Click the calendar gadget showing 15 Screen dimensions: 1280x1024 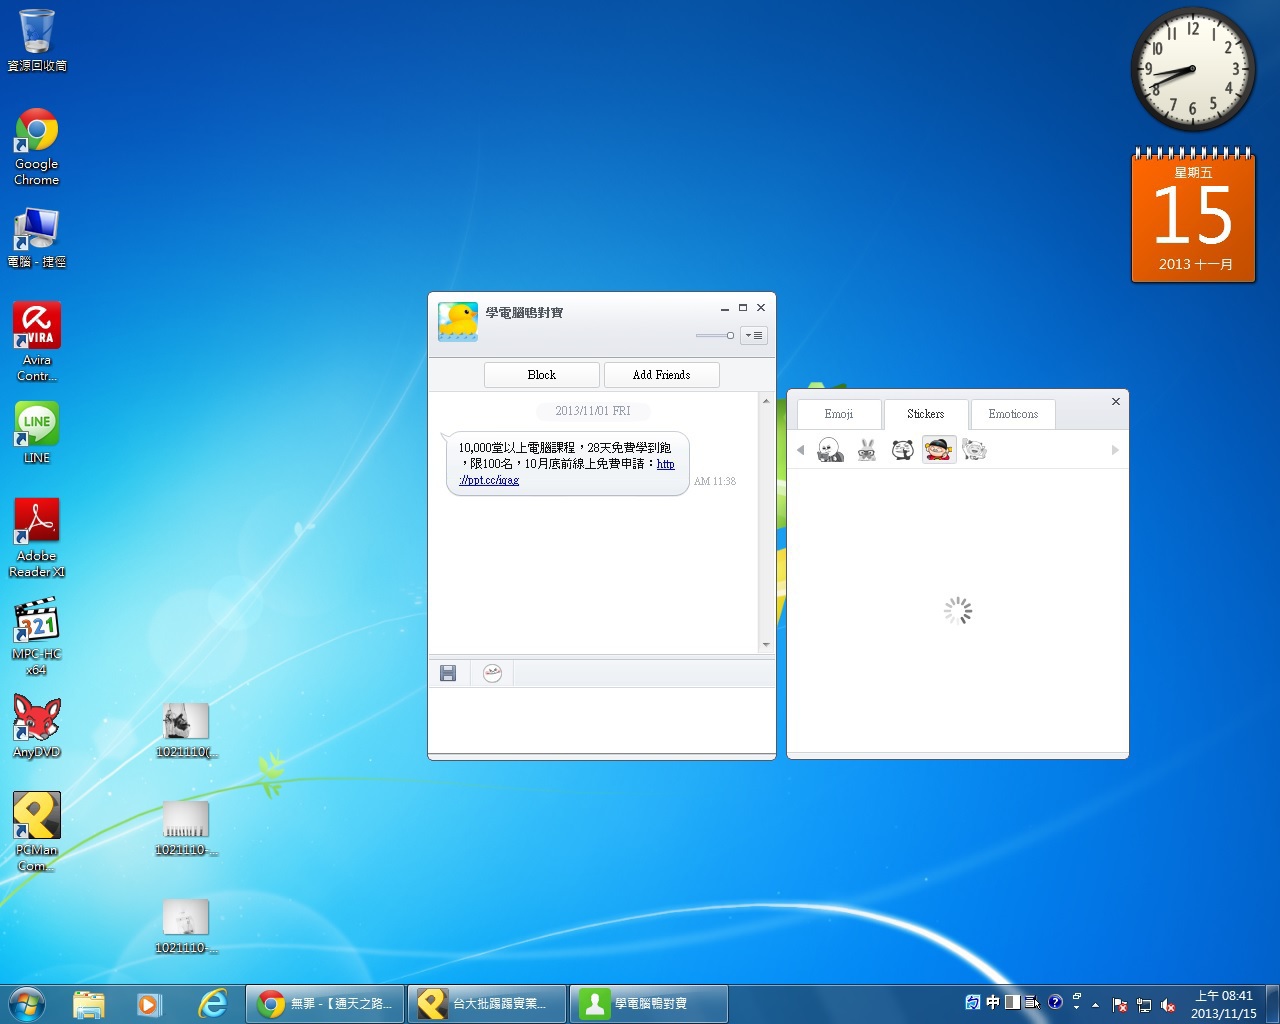tap(1194, 215)
